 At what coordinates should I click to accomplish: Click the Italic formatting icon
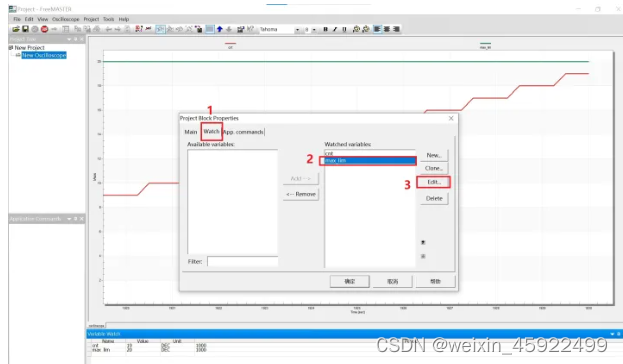(335, 29)
